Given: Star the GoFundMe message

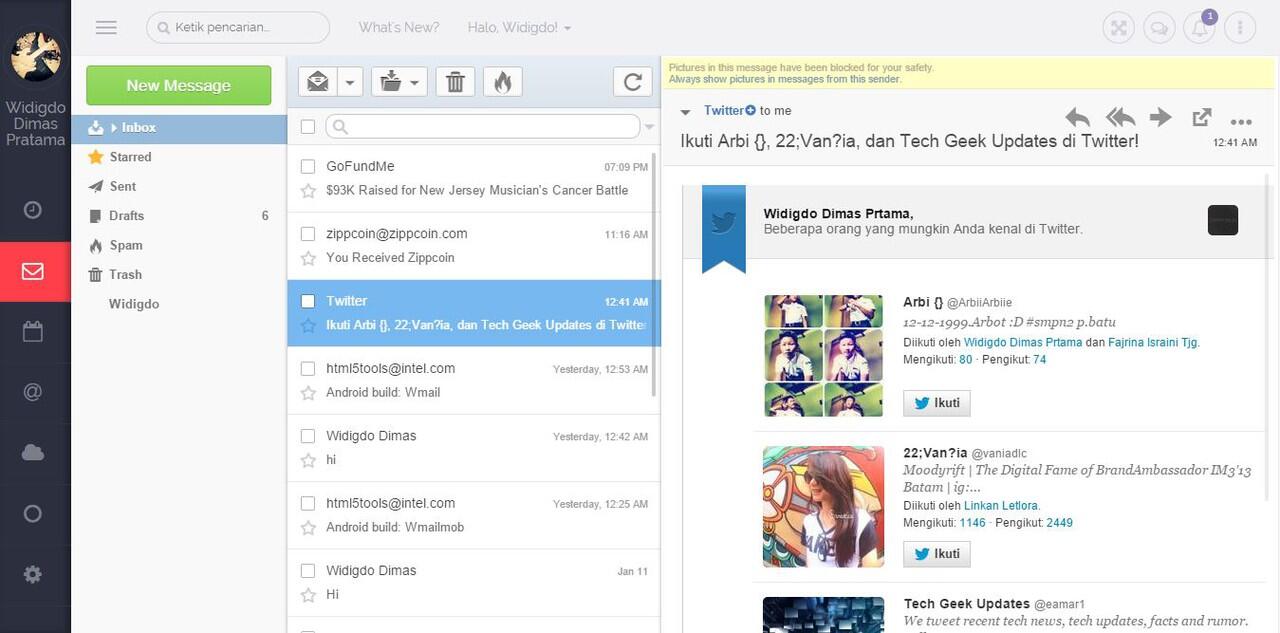Looking at the screenshot, I should click(x=308, y=190).
